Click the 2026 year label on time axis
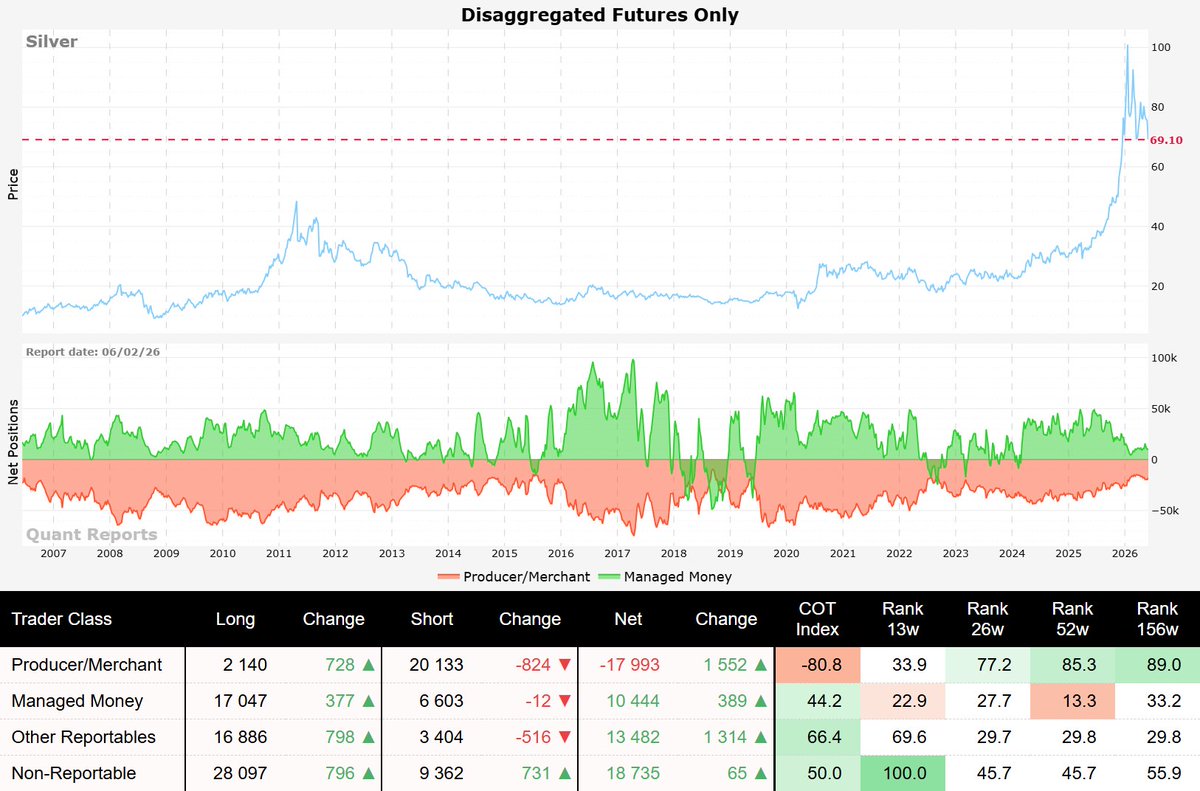This screenshot has height=791, width=1200. (1125, 553)
